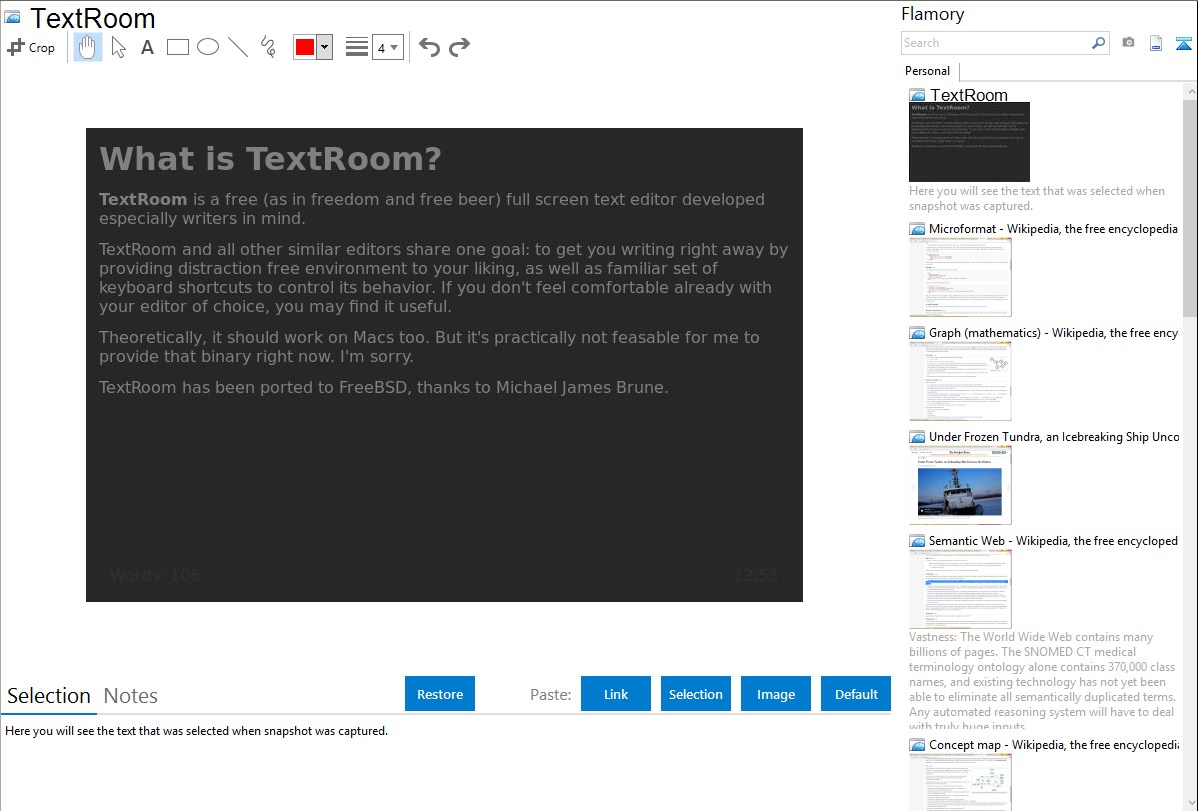The height and width of the screenshot is (811, 1198).
Task: Switch to the Notes tab
Action: [131, 696]
